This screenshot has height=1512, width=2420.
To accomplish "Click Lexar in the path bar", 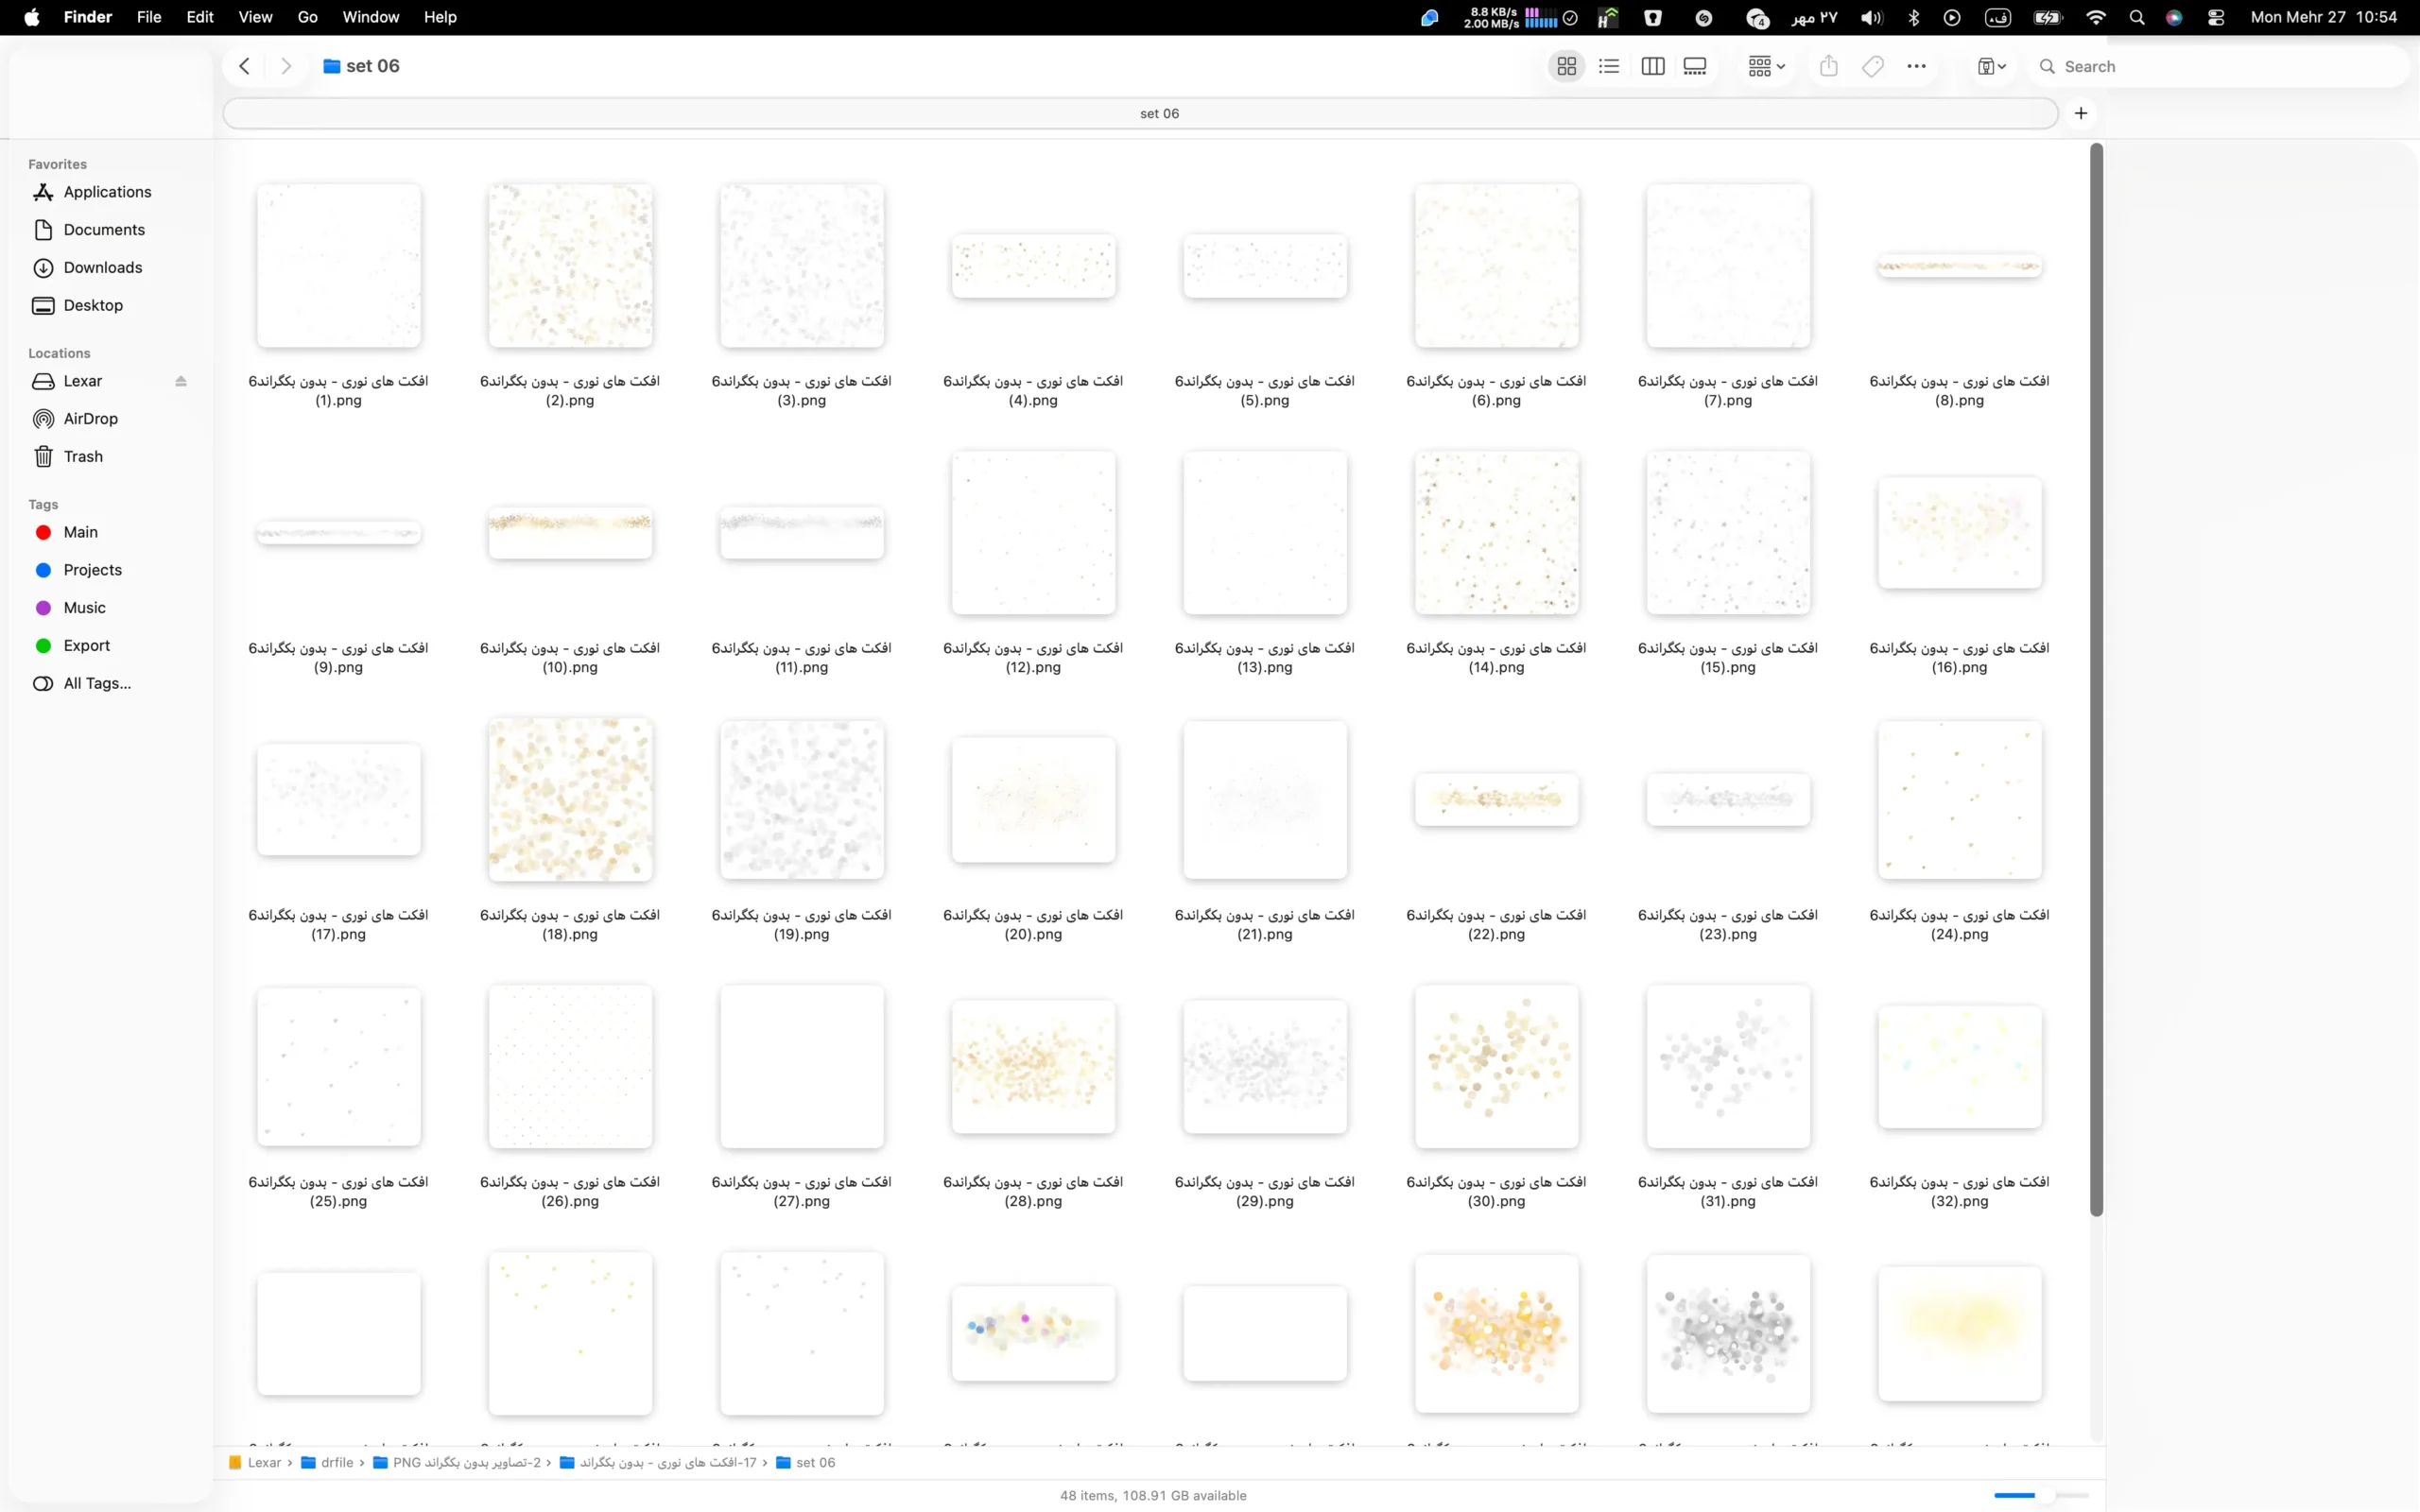I will pos(256,1463).
